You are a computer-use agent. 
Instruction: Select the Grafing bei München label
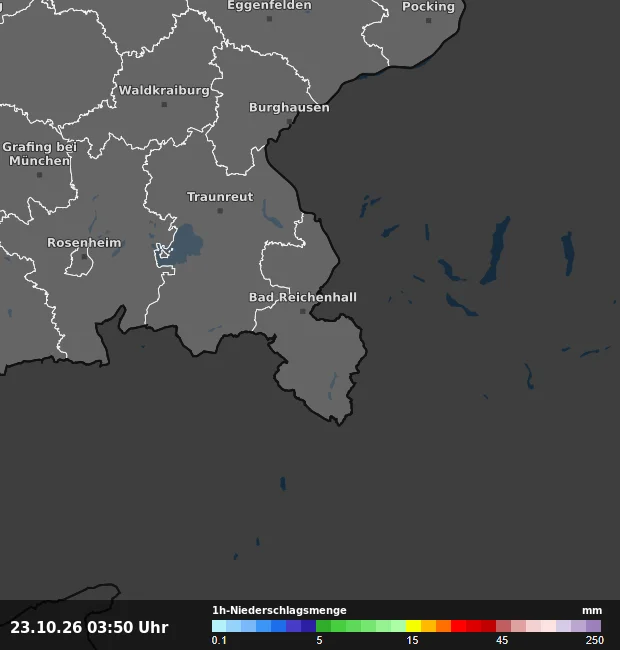coord(40,154)
